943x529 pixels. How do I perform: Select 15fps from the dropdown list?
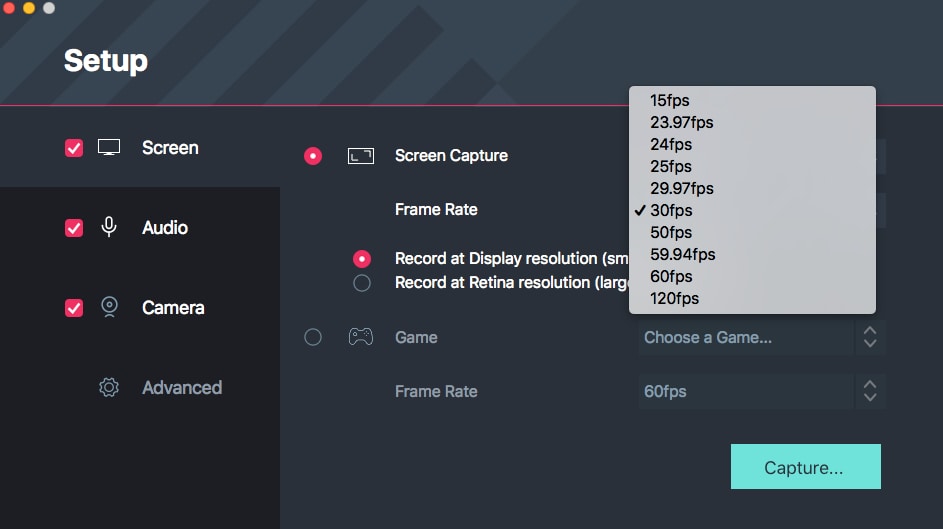[669, 100]
